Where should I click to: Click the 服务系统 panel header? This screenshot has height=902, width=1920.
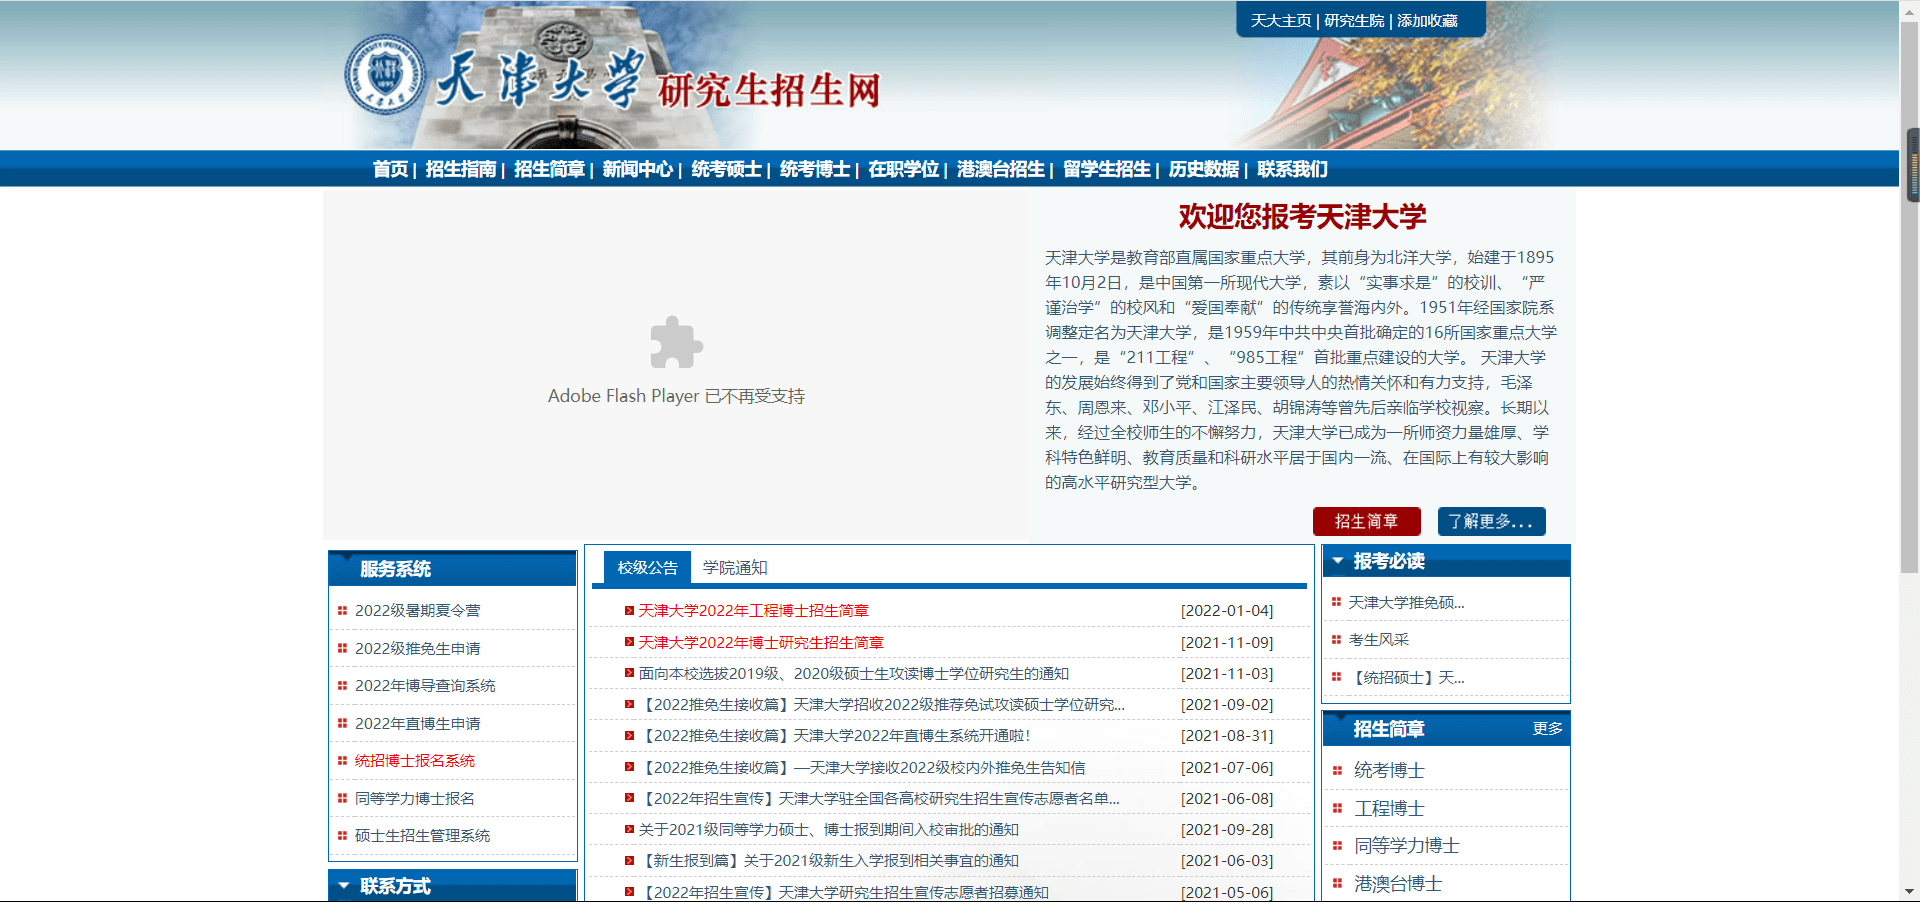point(452,568)
